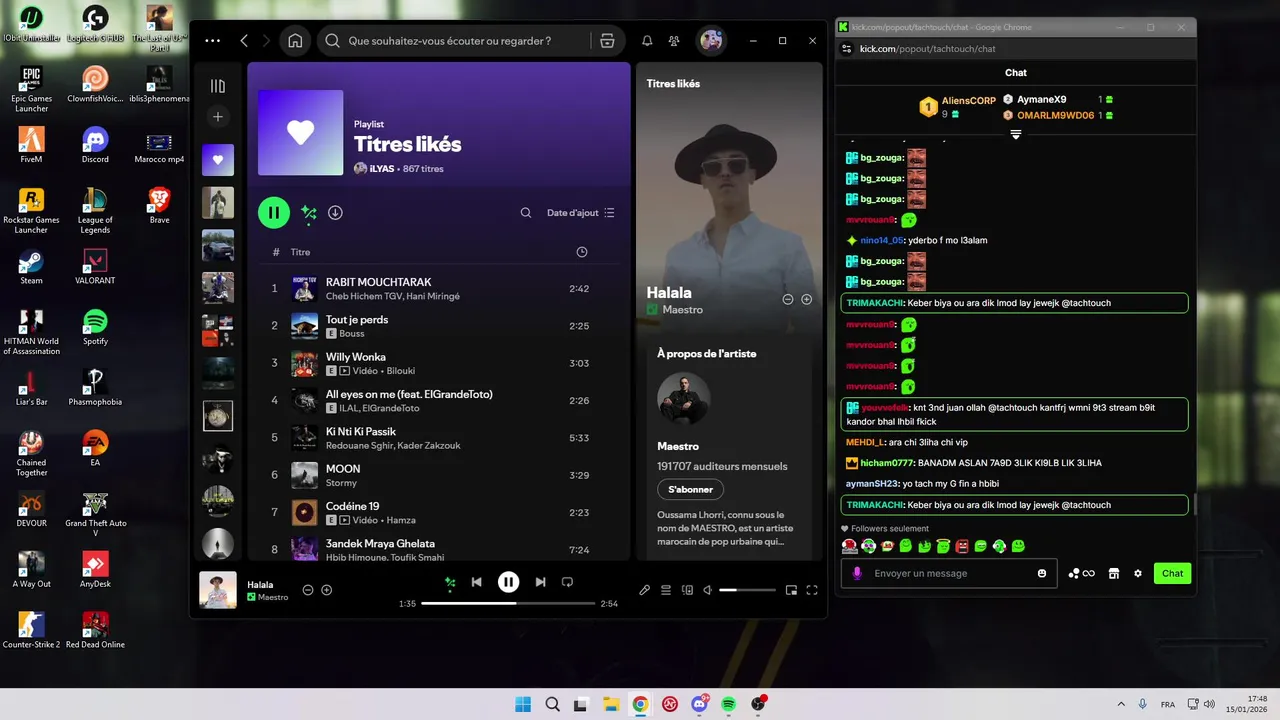Adjust the Spotify volume slider
This screenshot has height=720, width=1280.
coord(746,590)
